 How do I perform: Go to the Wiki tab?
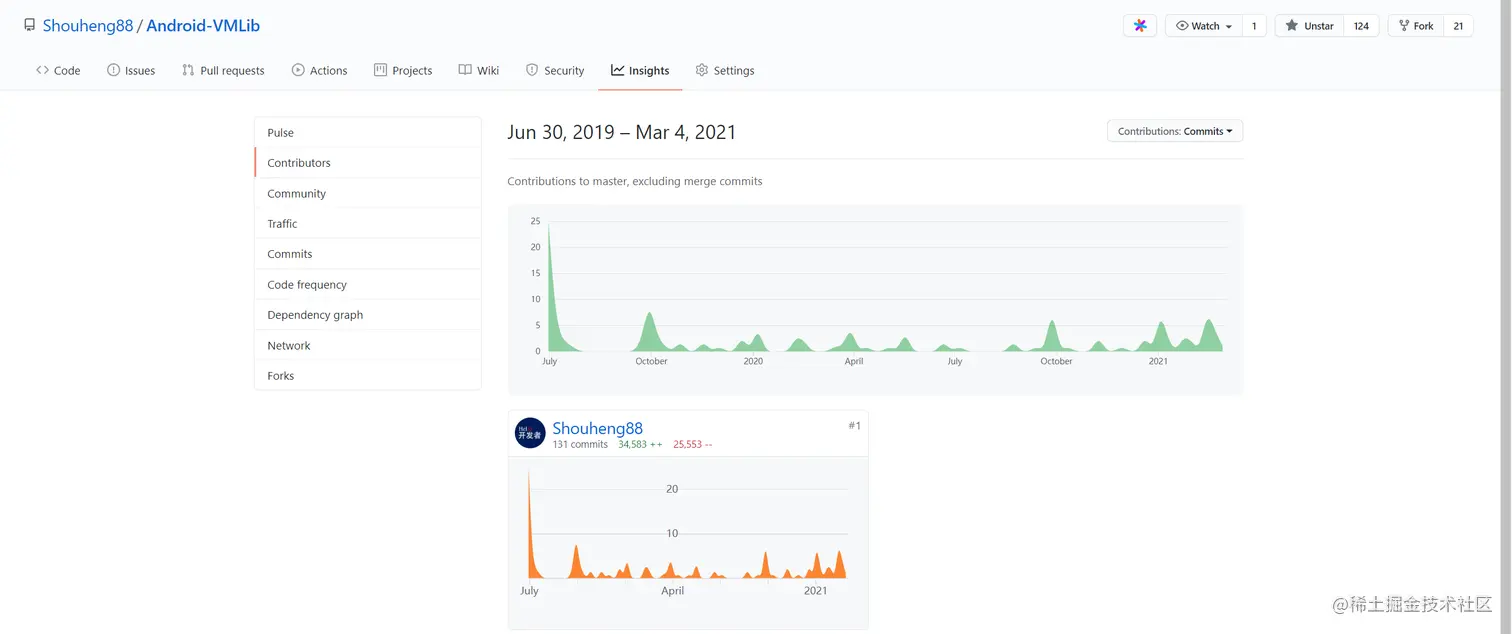tap(479, 70)
